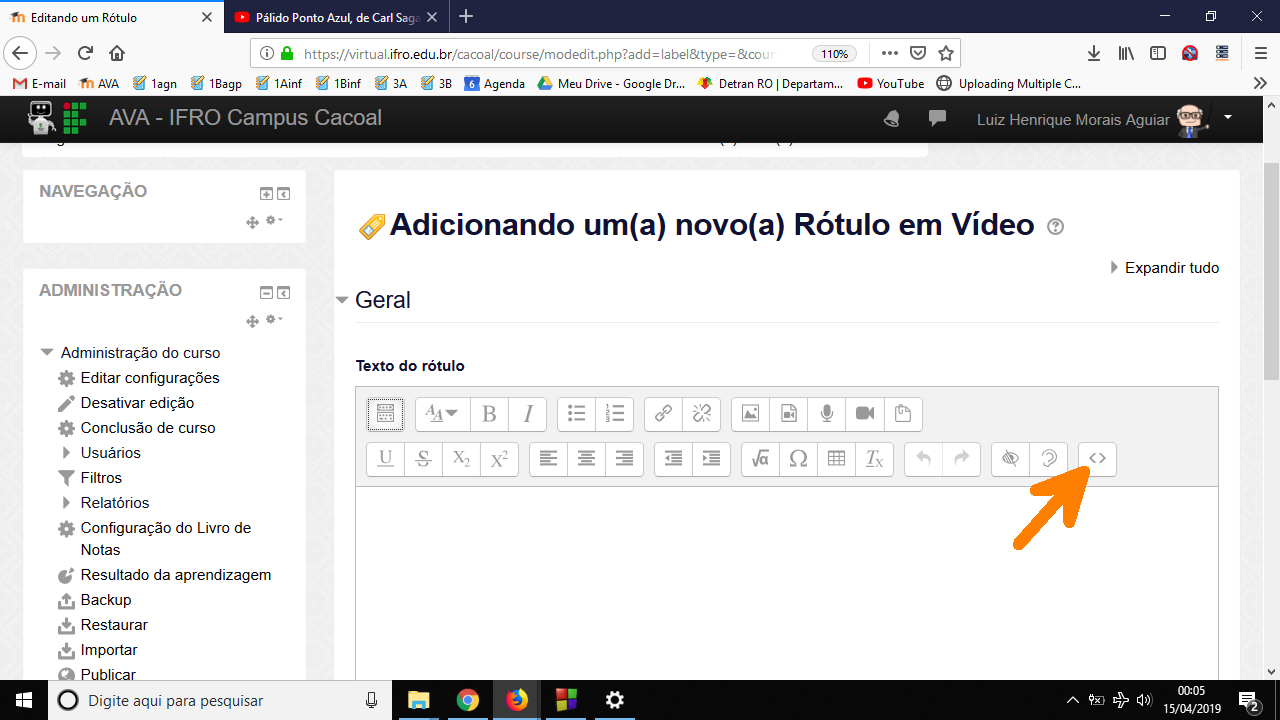Image resolution: width=1280 pixels, height=720 pixels.
Task: Open the paragraph styles dropdown
Action: click(x=441, y=413)
